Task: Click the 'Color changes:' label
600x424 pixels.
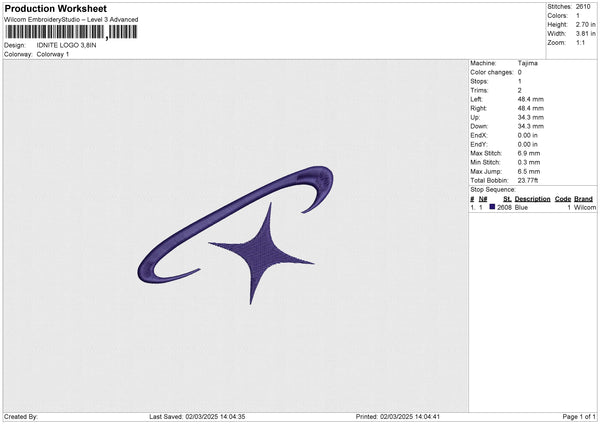Action: 492,72
